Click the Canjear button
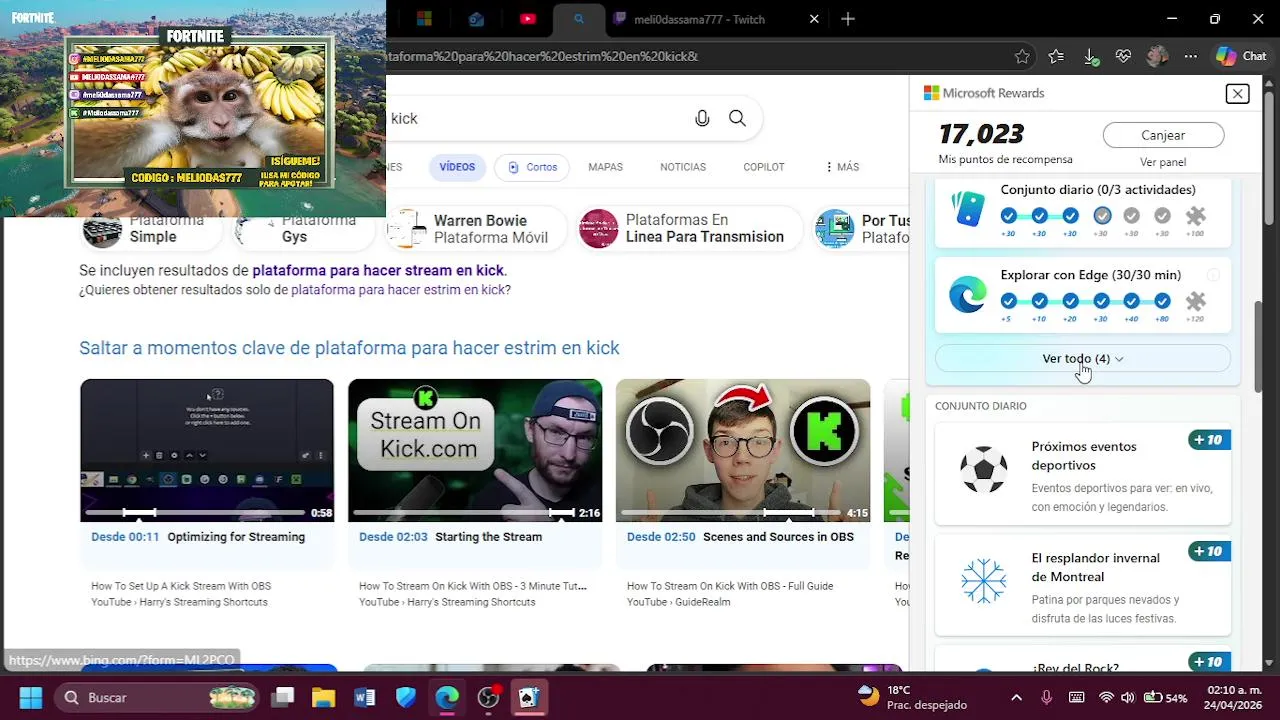1280x720 pixels. pyautogui.click(x=1163, y=135)
